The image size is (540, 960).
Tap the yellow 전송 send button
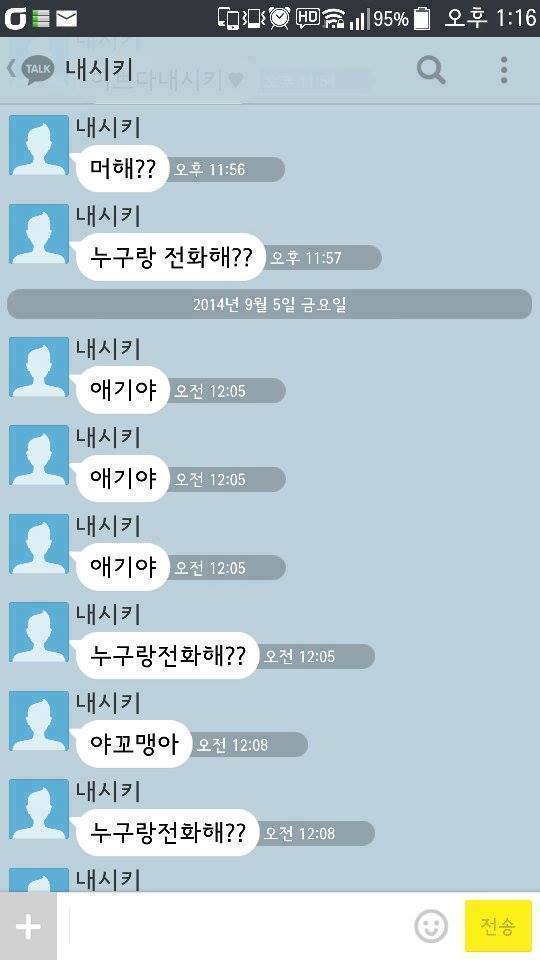pyautogui.click(x=497, y=926)
